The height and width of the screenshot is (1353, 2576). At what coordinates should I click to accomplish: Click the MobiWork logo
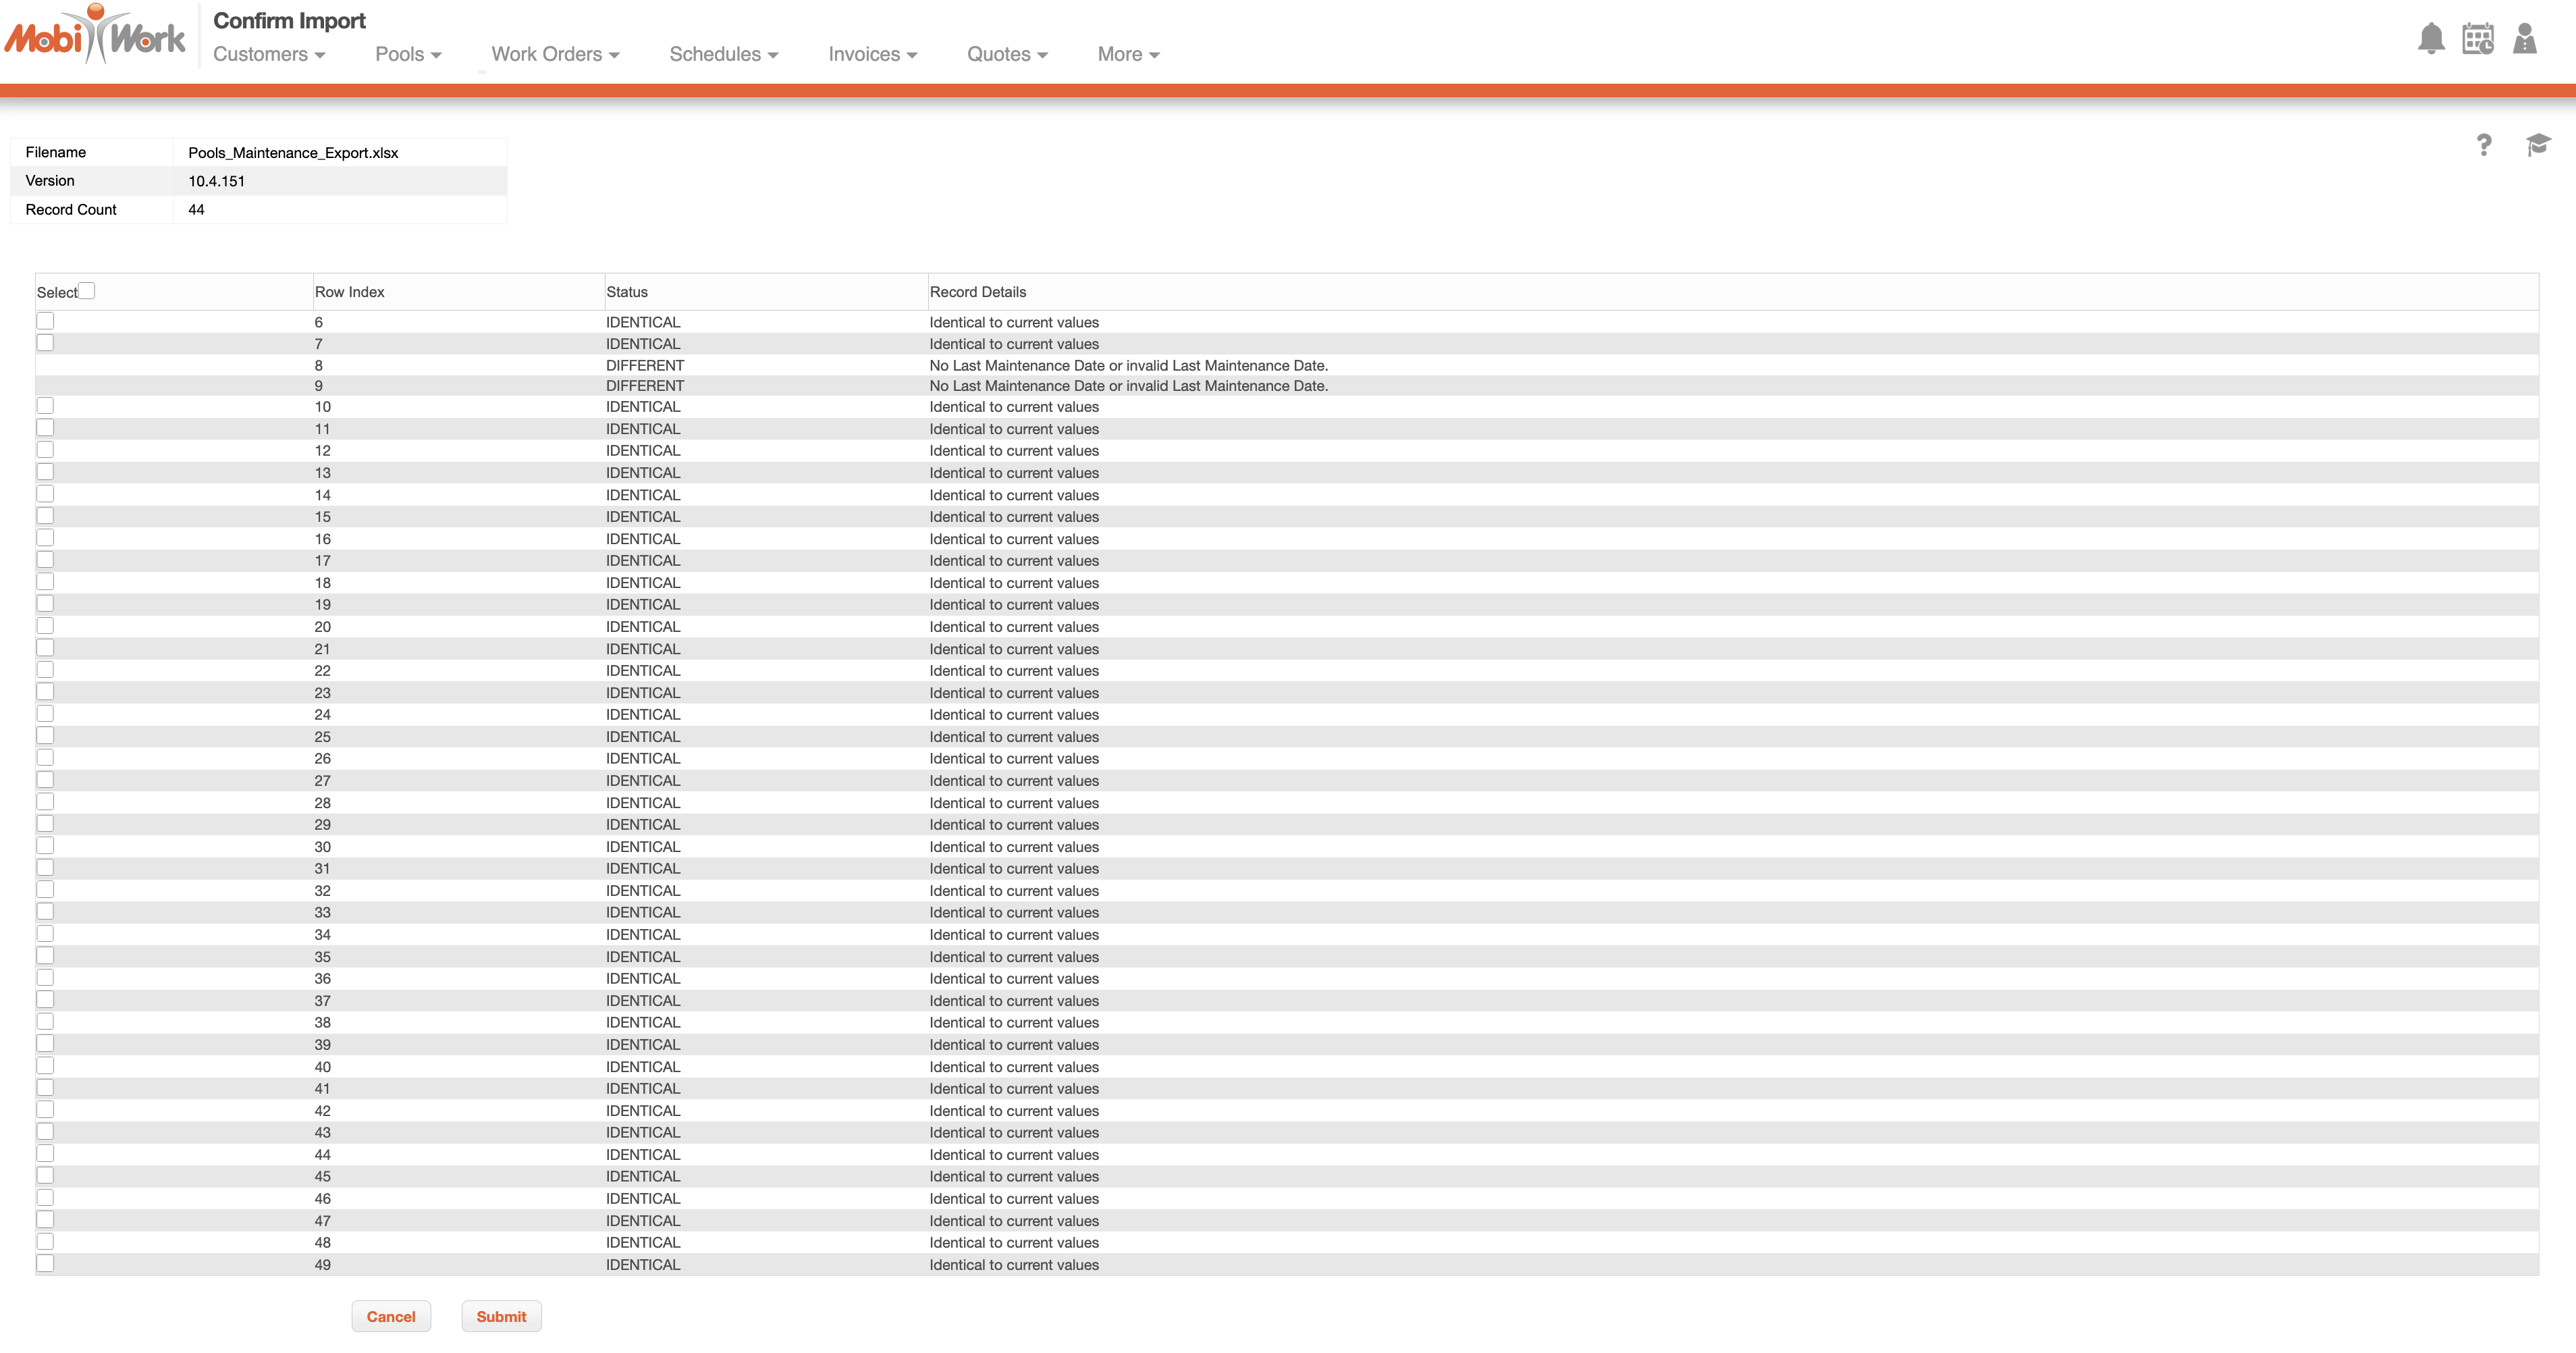coord(95,36)
